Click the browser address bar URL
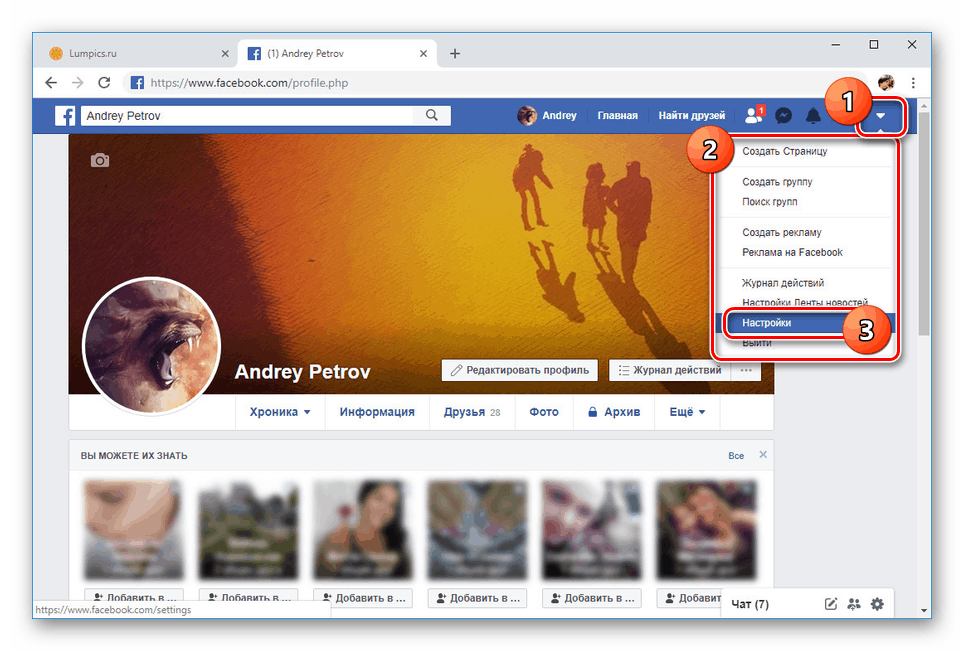 tap(249, 82)
